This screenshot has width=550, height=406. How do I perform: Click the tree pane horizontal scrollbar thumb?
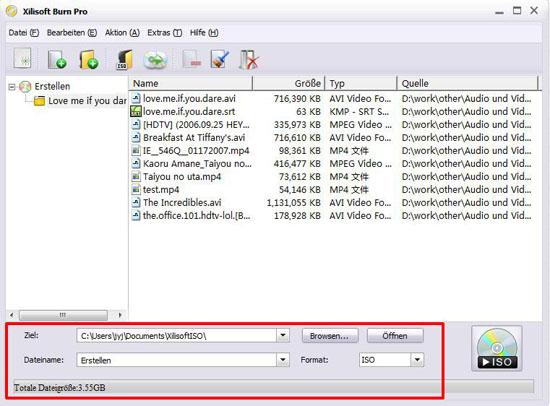point(63,315)
